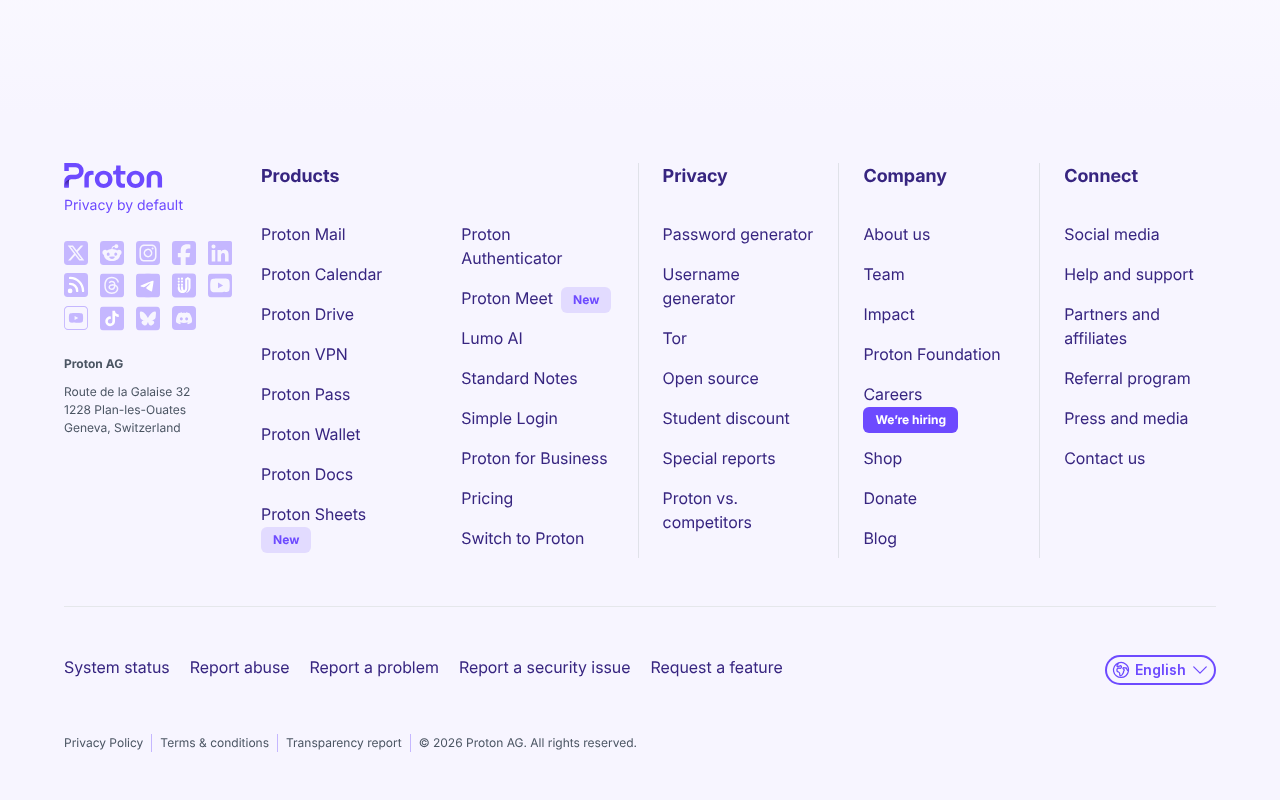
Task: Open the Proton Mail link
Action: pos(303,234)
